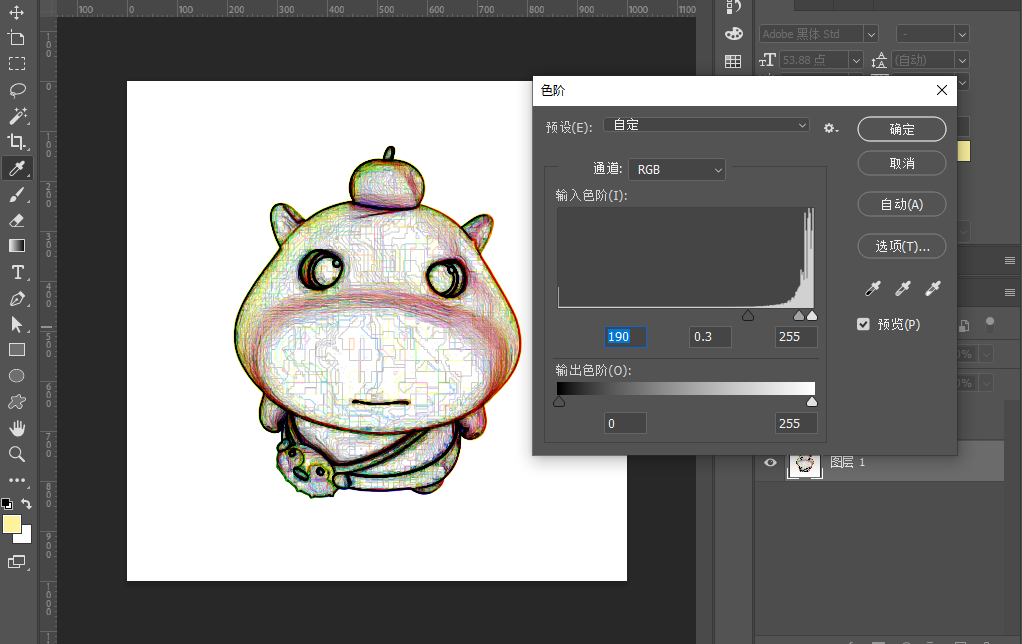The height and width of the screenshot is (644, 1022).
Task: Click the background color swatch
Action: (25, 536)
